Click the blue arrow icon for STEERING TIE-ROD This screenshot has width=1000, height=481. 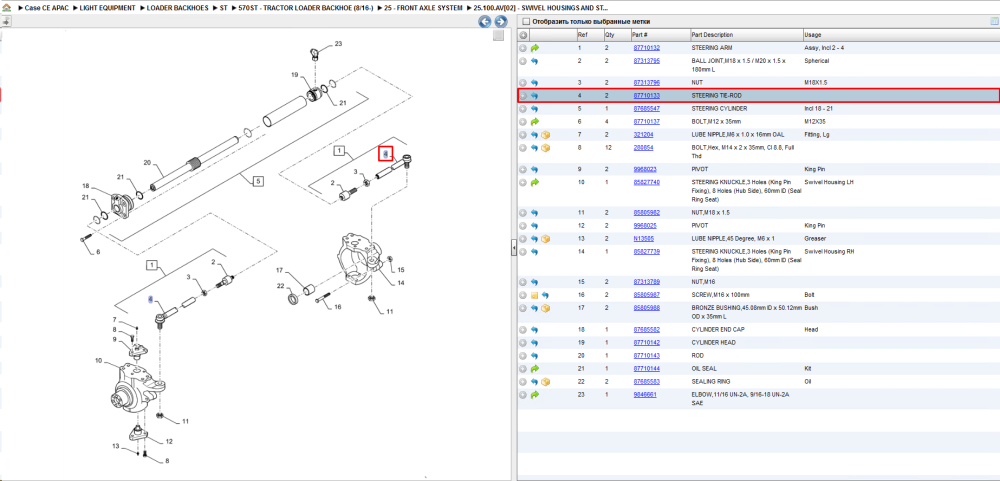click(534, 96)
